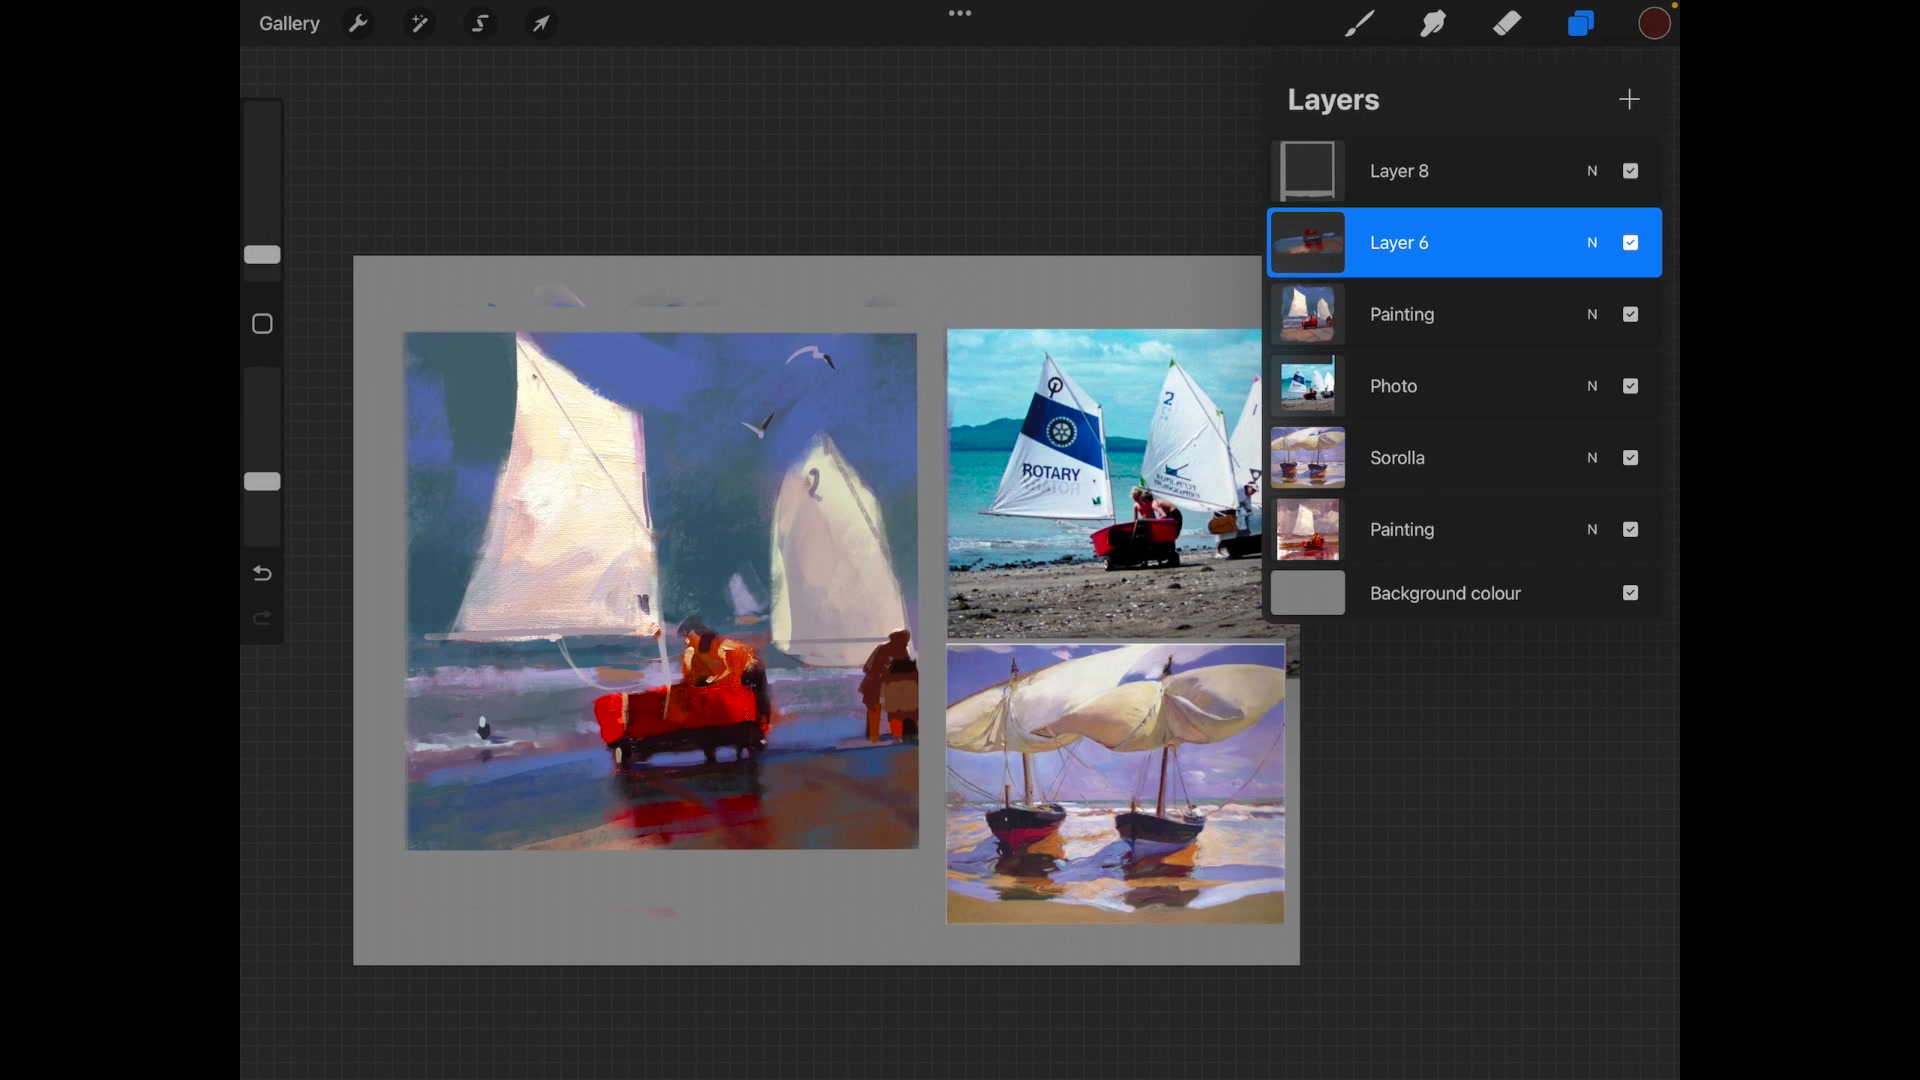Screen dimensions: 1920x1080
Task: Tap the undo arrow in sidebar
Action: coord(262,573)
